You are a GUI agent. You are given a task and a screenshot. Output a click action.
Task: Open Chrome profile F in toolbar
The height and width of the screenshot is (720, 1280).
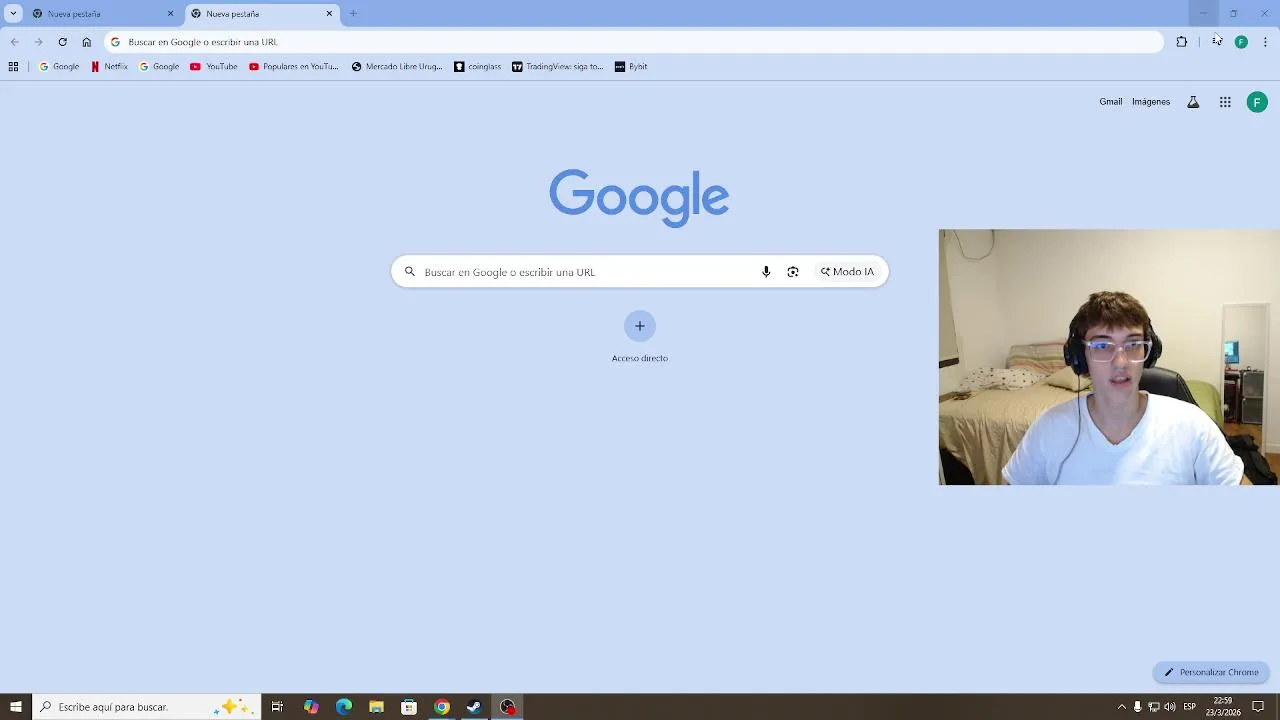pos(1241,42)
